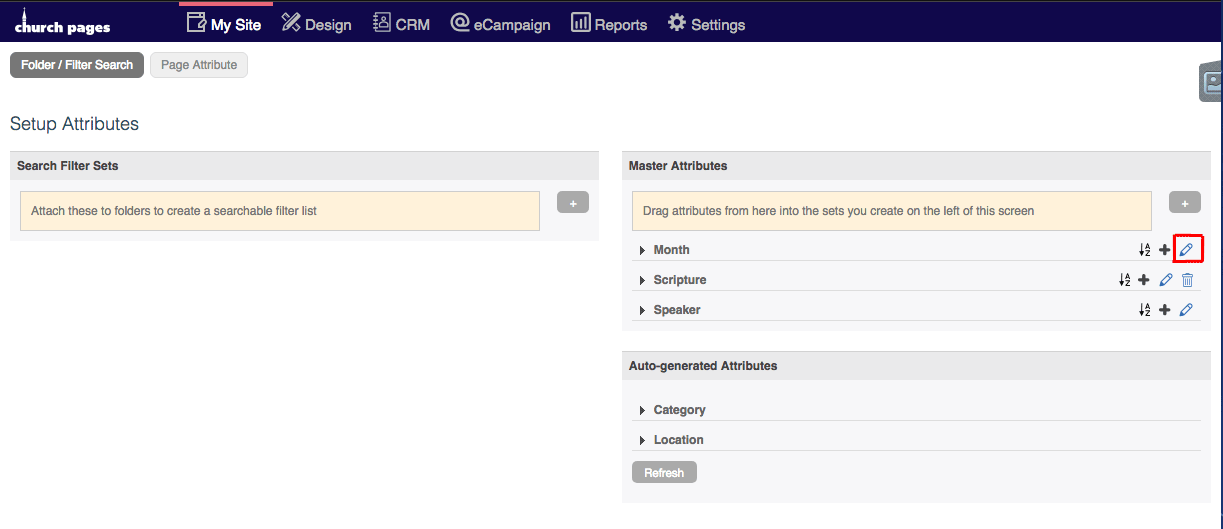Edit the Month attribute with pencil icon

(1186, 250)
